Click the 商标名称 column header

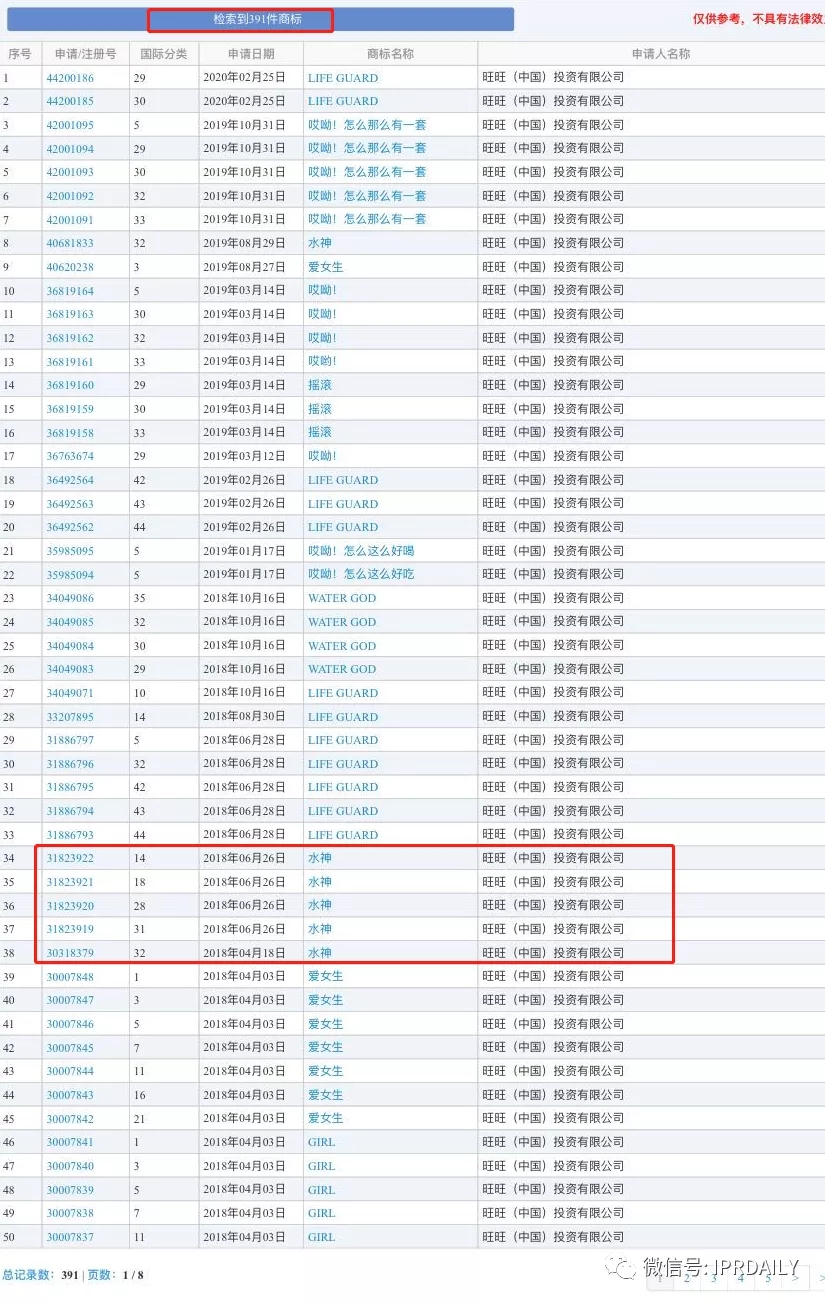[x=390, y=54]
